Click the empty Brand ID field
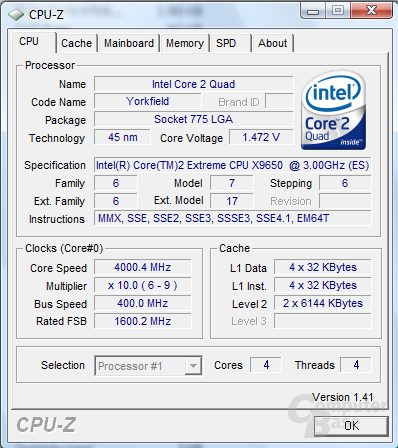This screenshot has width=398, height=448. point(279,101)
